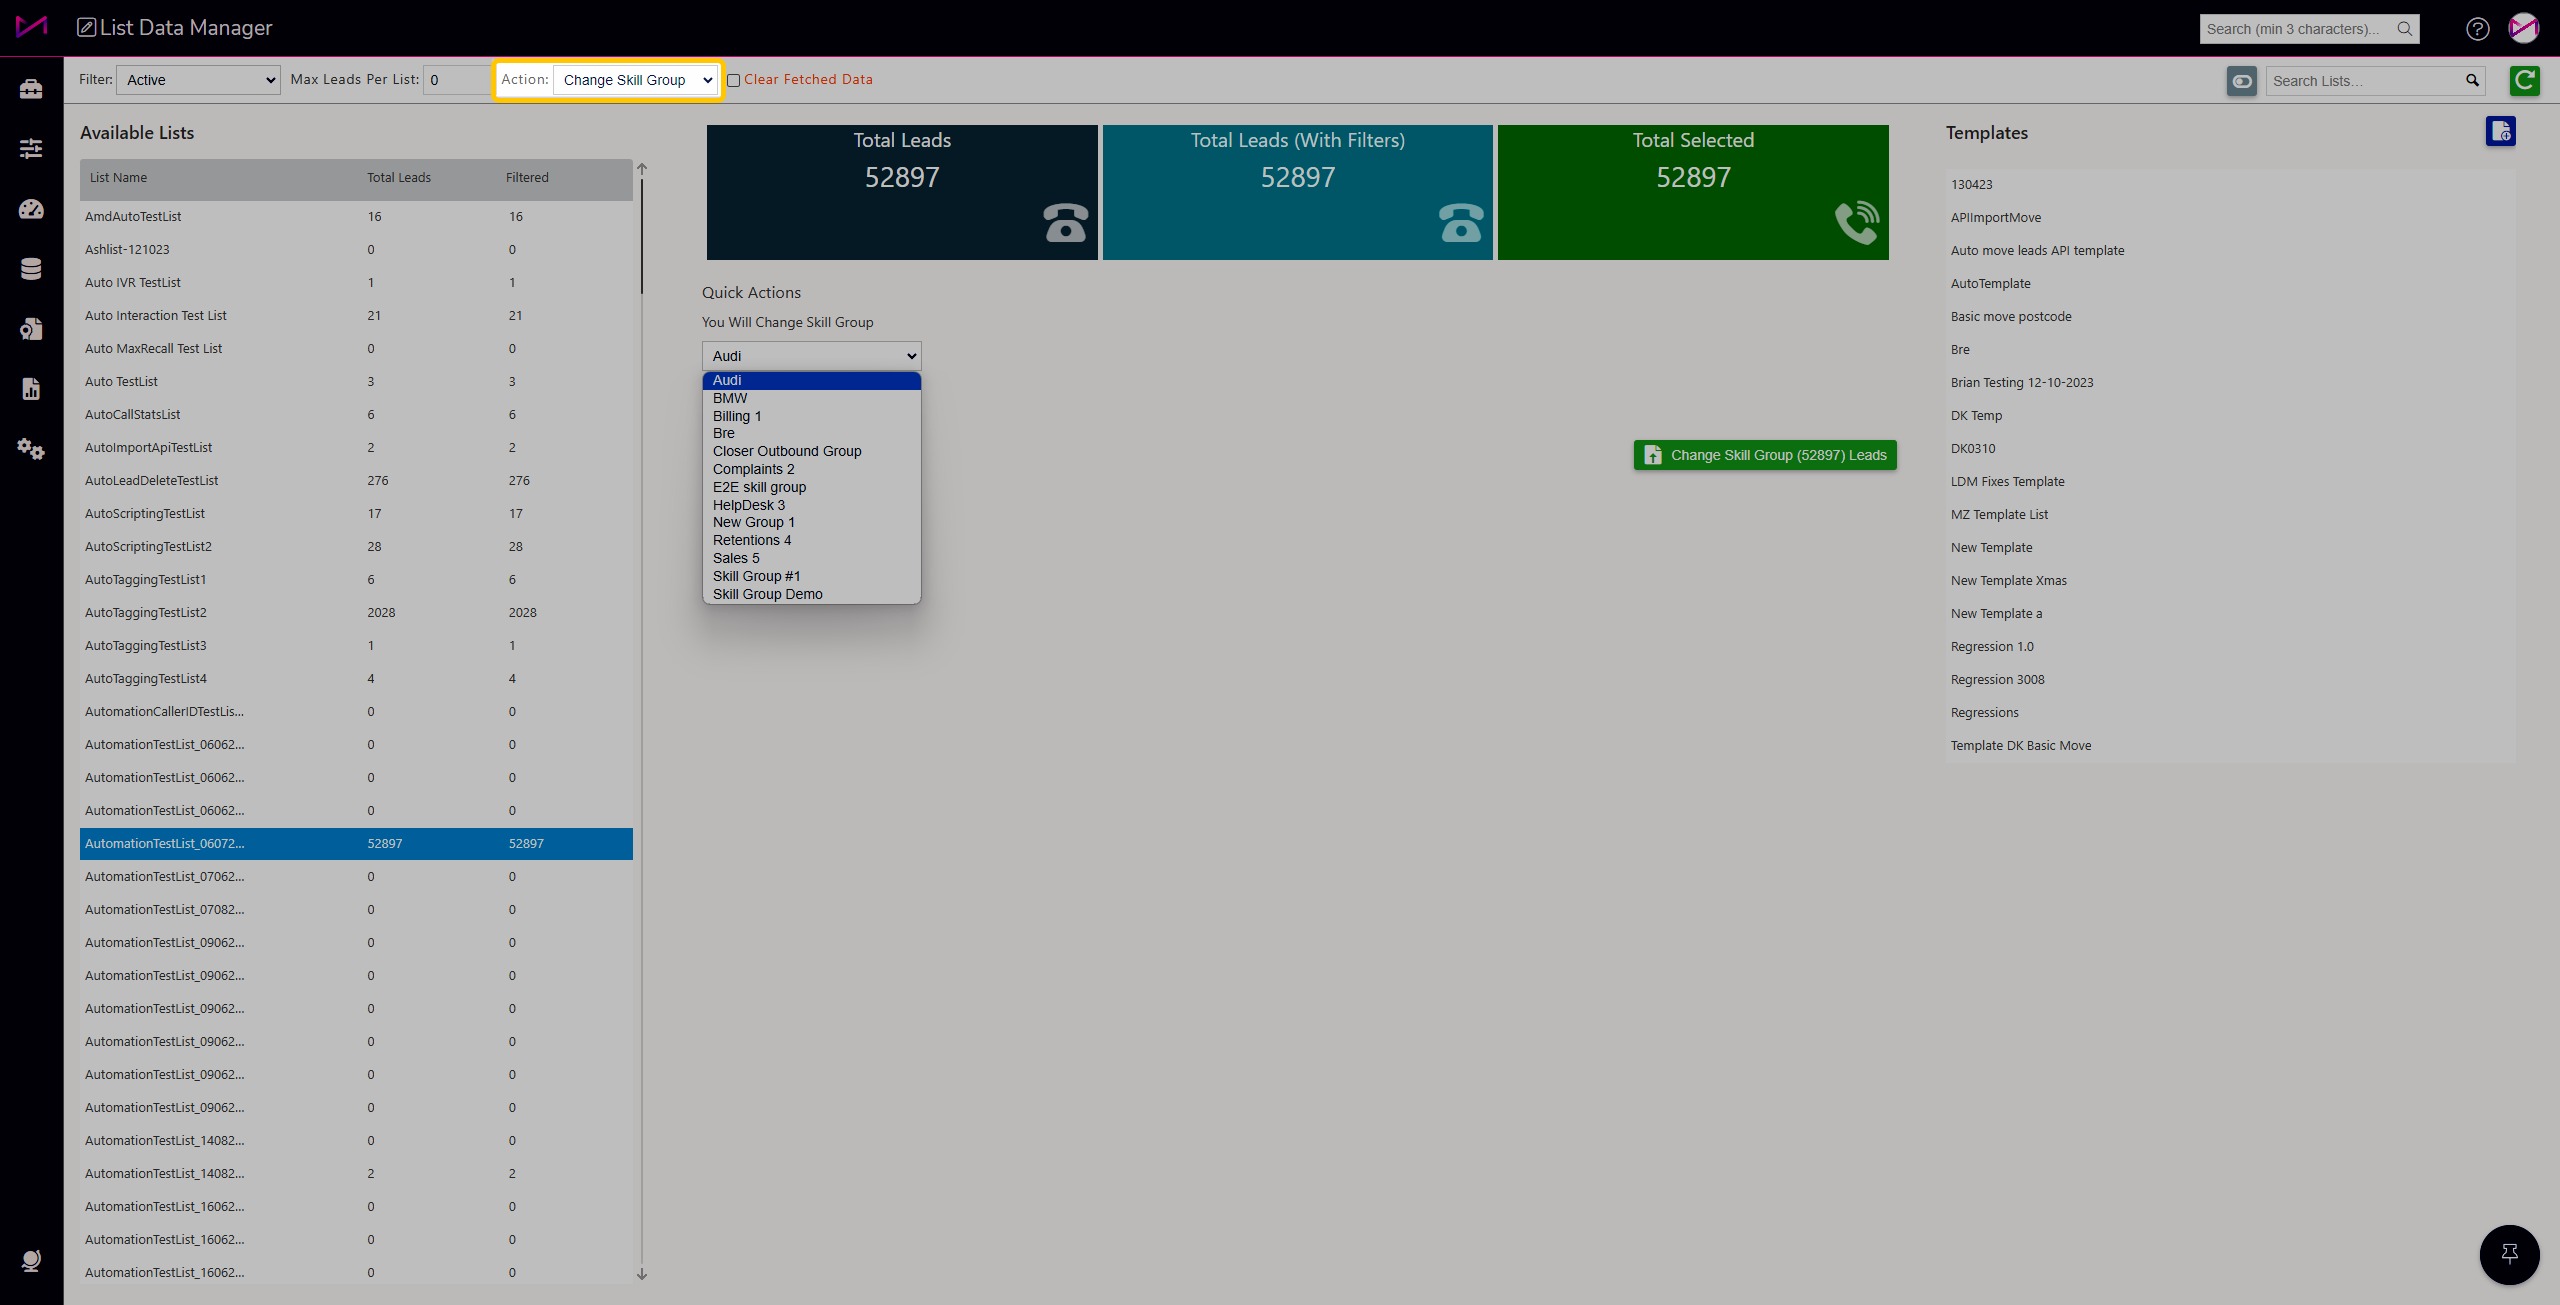Select the AutoScriptingTestList2 row
2560x1305 pixels.
coord(356,547)
